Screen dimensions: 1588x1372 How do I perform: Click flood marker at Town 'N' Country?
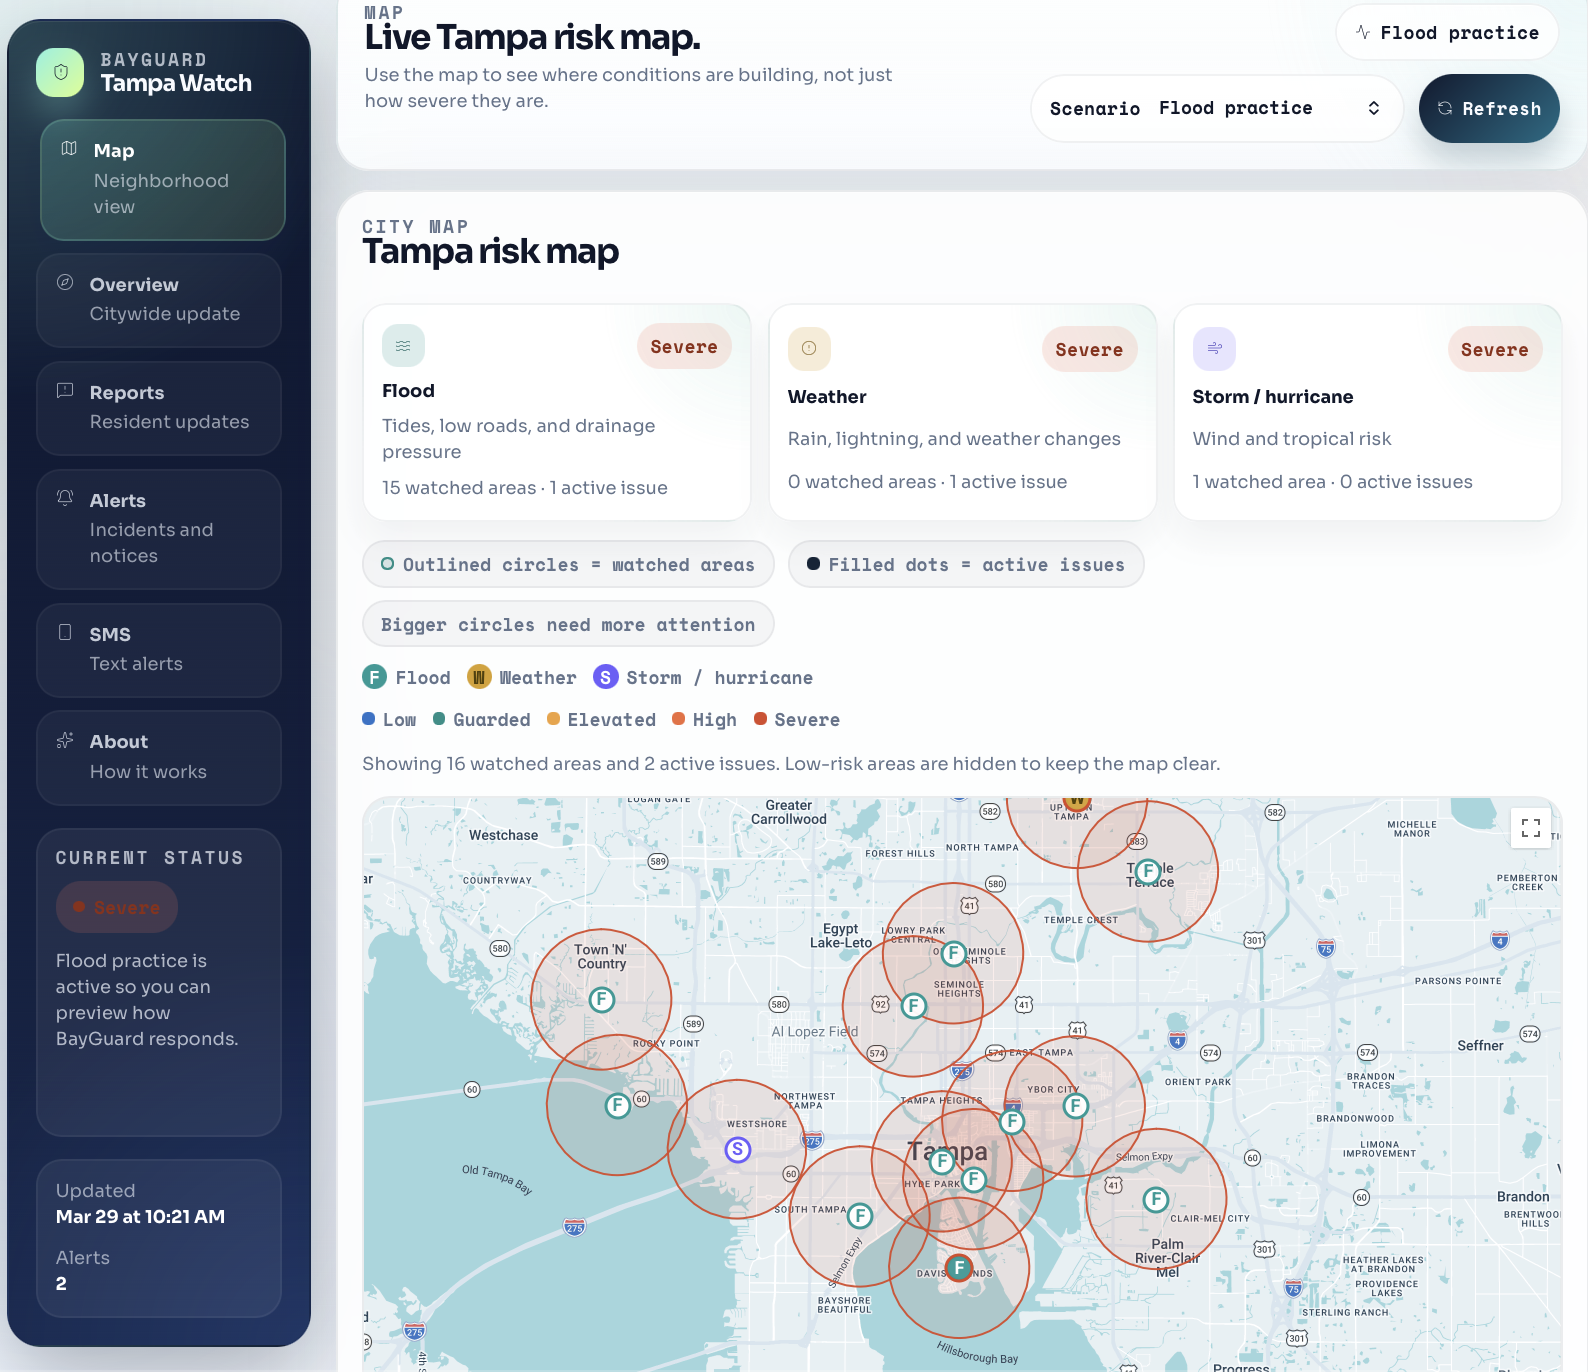click(602, 999)
